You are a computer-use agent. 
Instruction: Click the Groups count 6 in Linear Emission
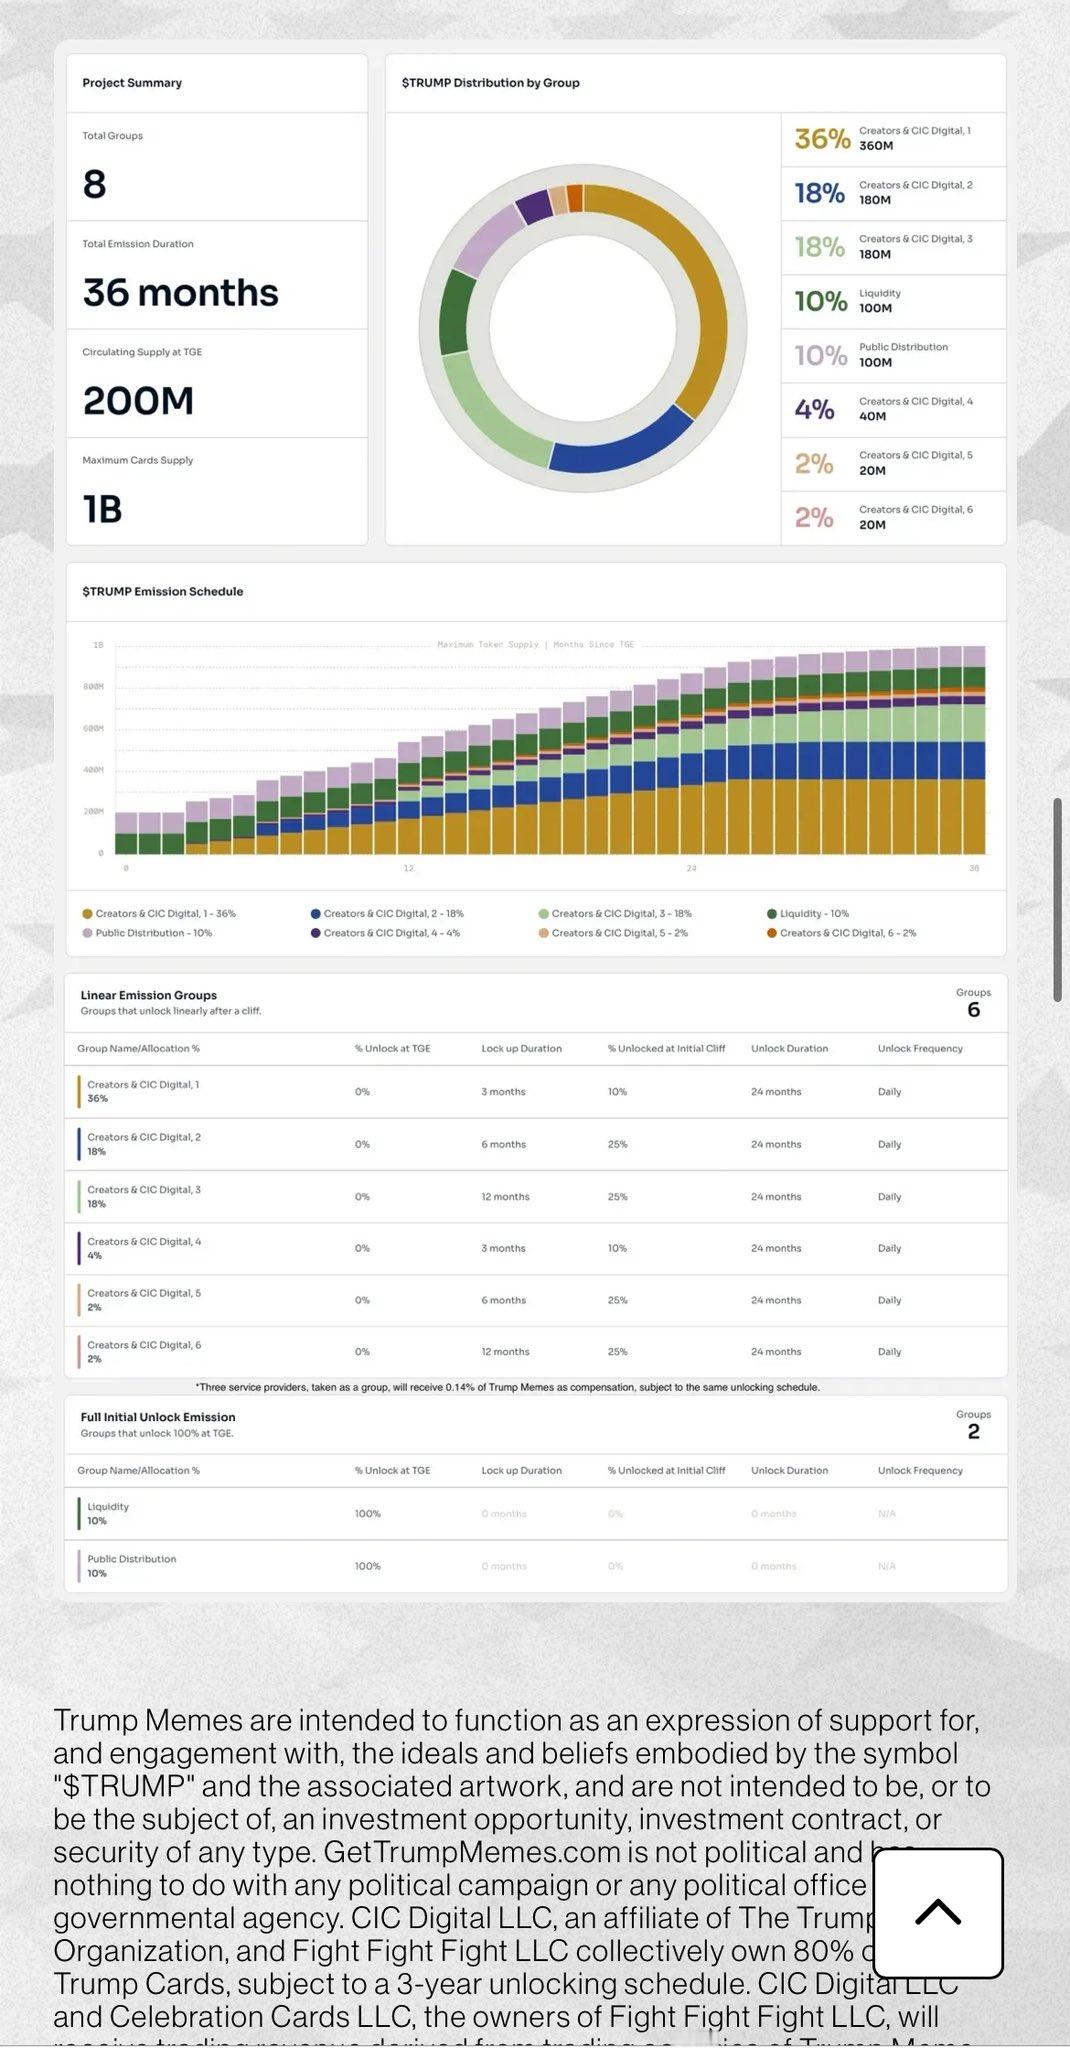pyautogui.click(x=974, y=1010)
